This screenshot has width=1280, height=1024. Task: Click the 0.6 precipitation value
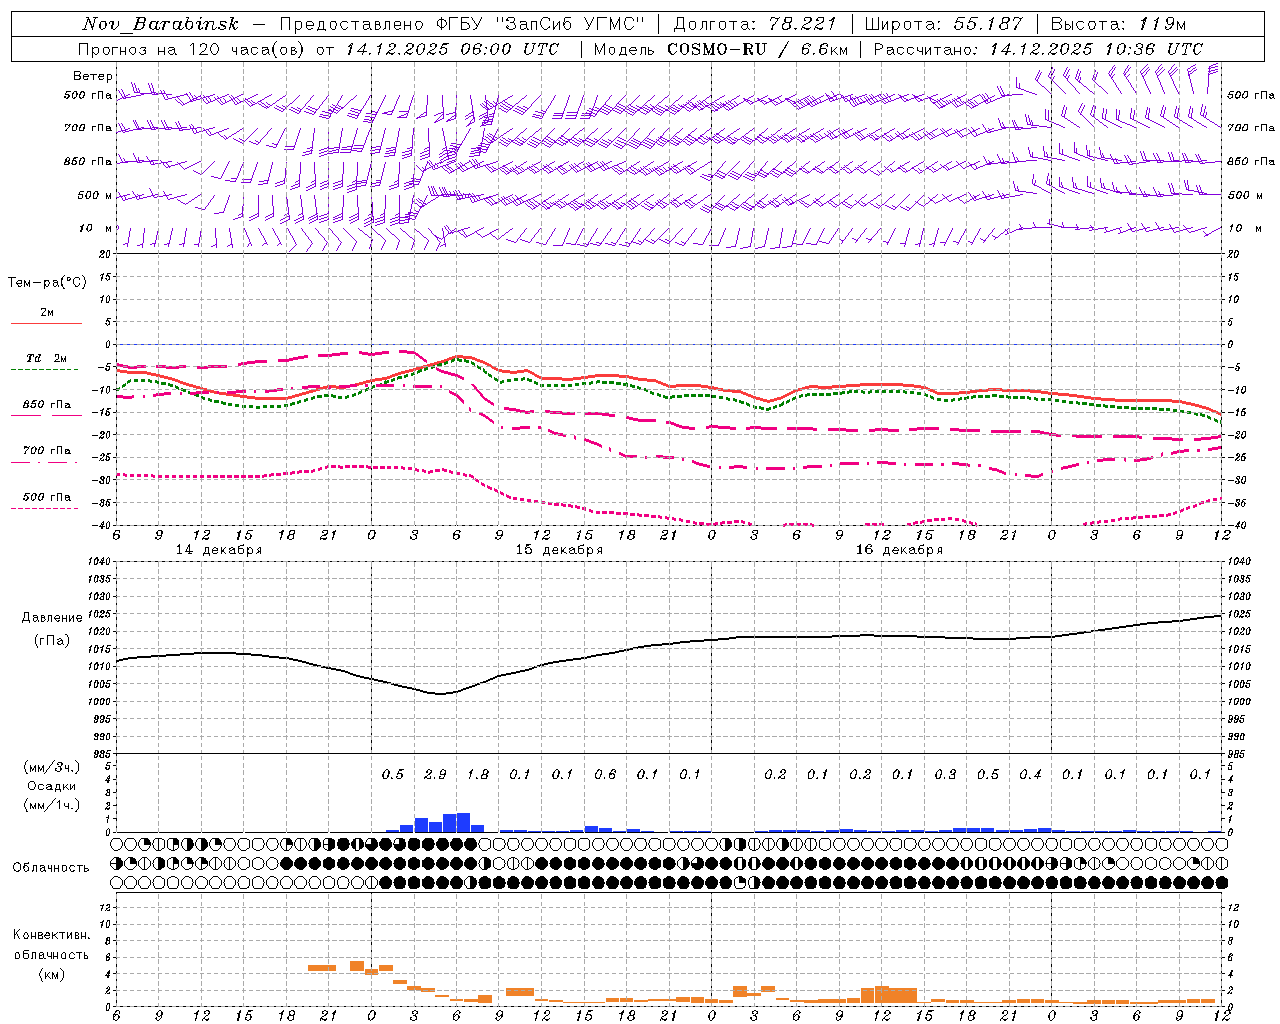coord(605,775)
